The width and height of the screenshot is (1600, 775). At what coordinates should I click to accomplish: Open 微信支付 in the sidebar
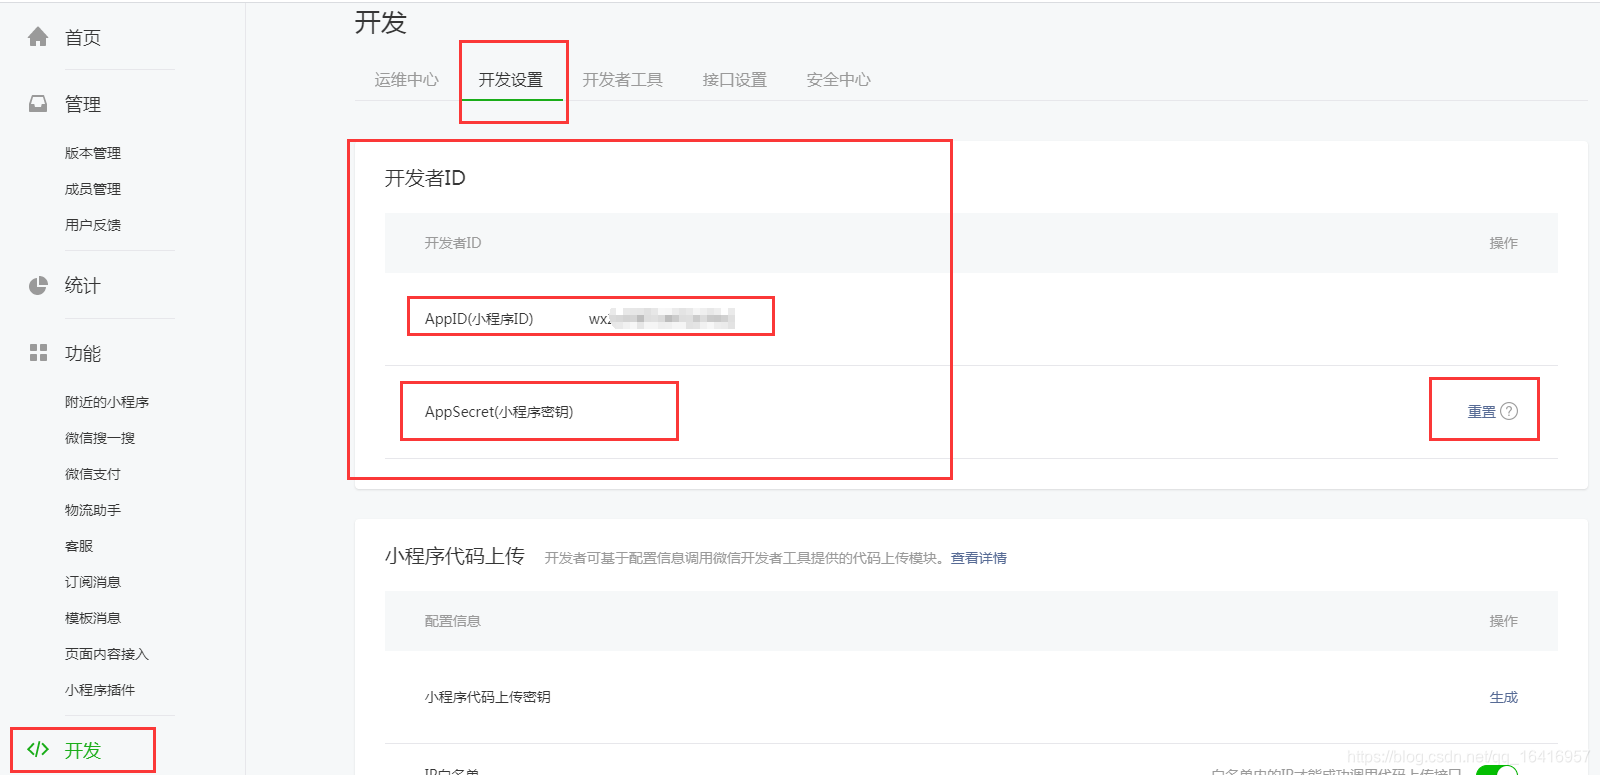coord(93,474)
